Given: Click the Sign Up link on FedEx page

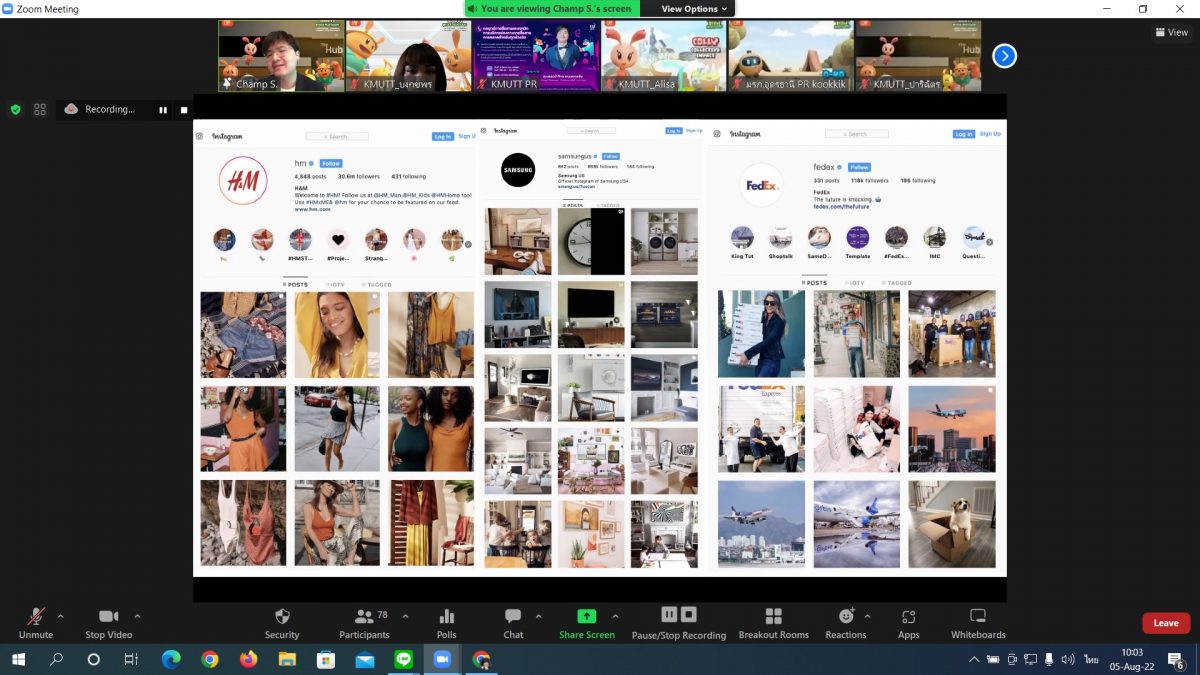Looking at the screenshot, I should pyautogui.click(x=990, y=134).
